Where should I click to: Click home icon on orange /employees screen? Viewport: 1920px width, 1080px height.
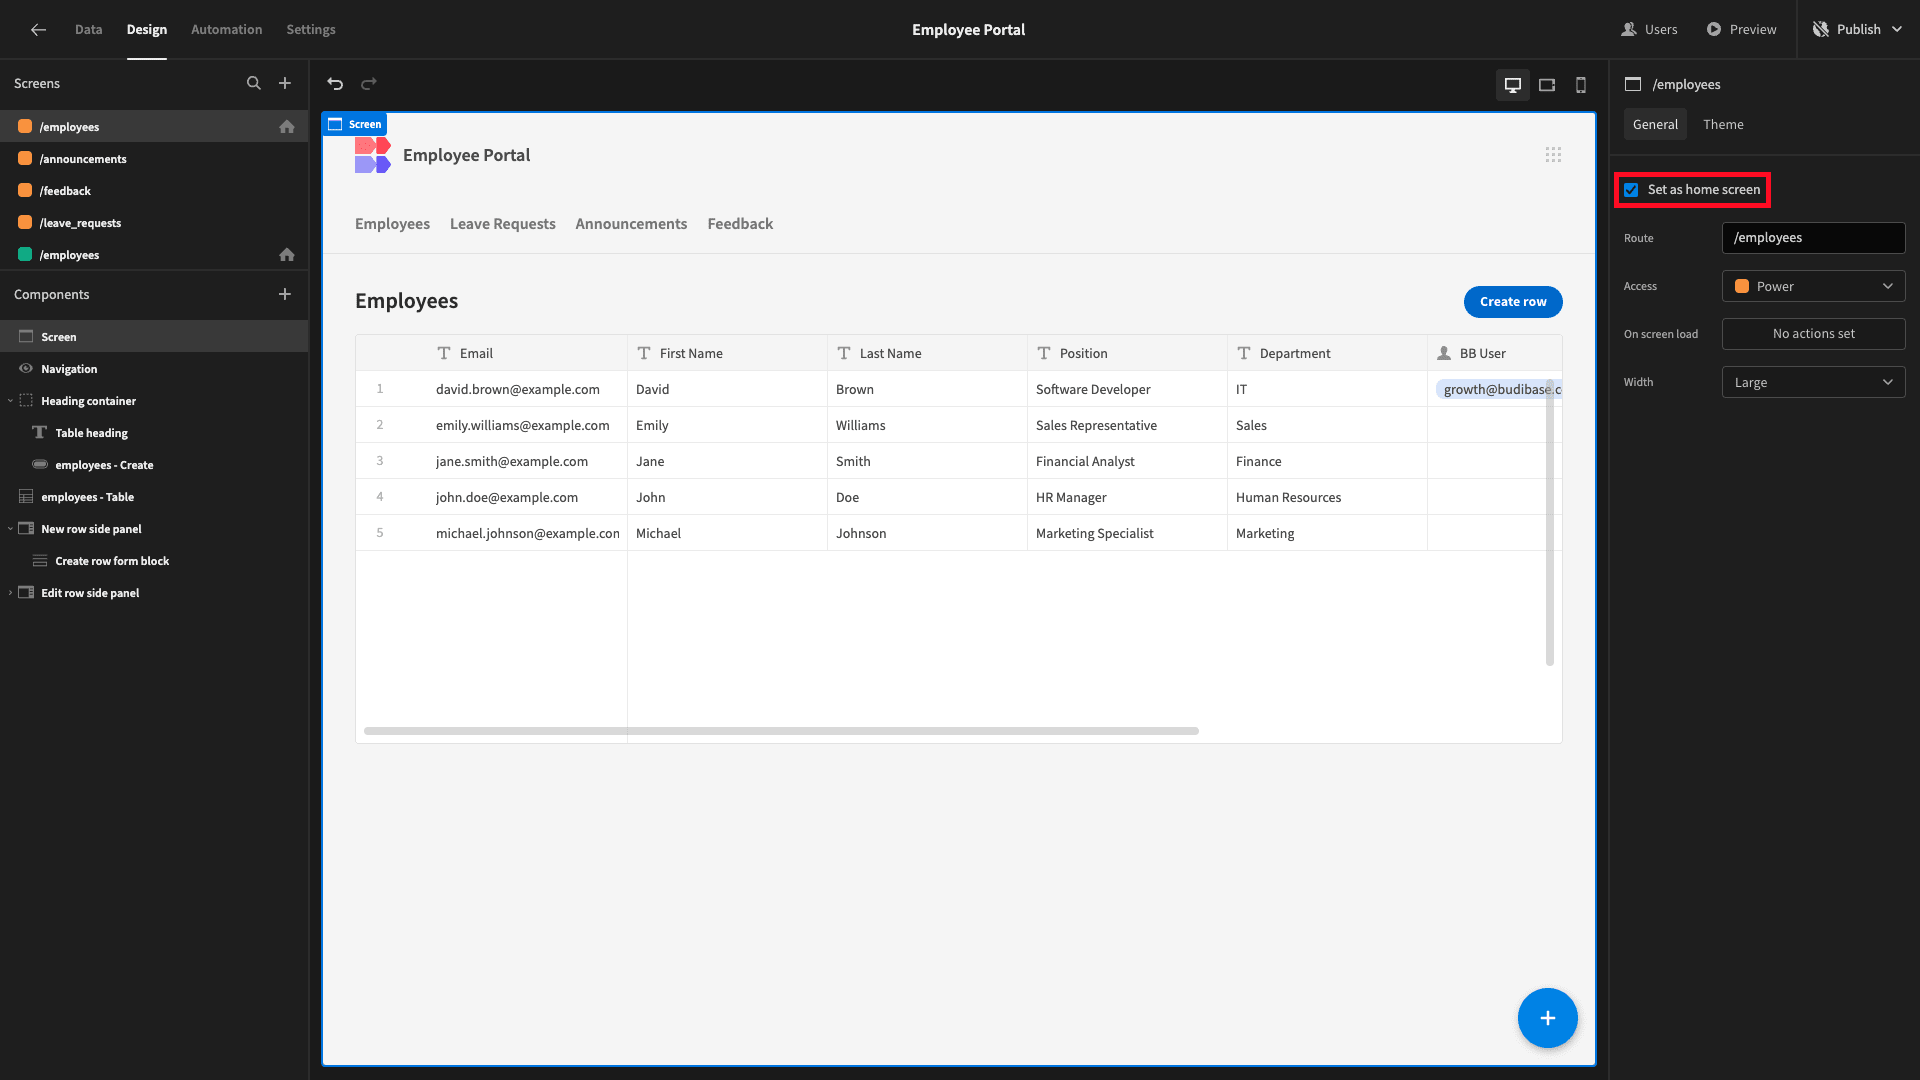click(x=287, y=127)
